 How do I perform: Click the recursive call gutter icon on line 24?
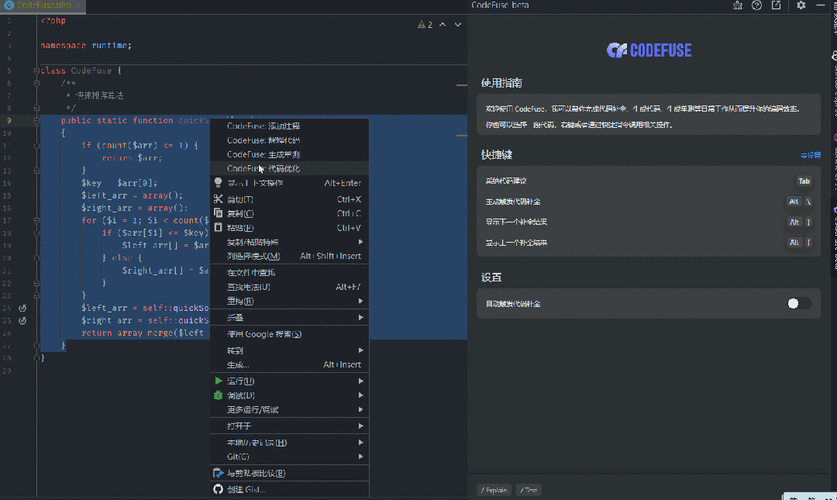[22, 308]
